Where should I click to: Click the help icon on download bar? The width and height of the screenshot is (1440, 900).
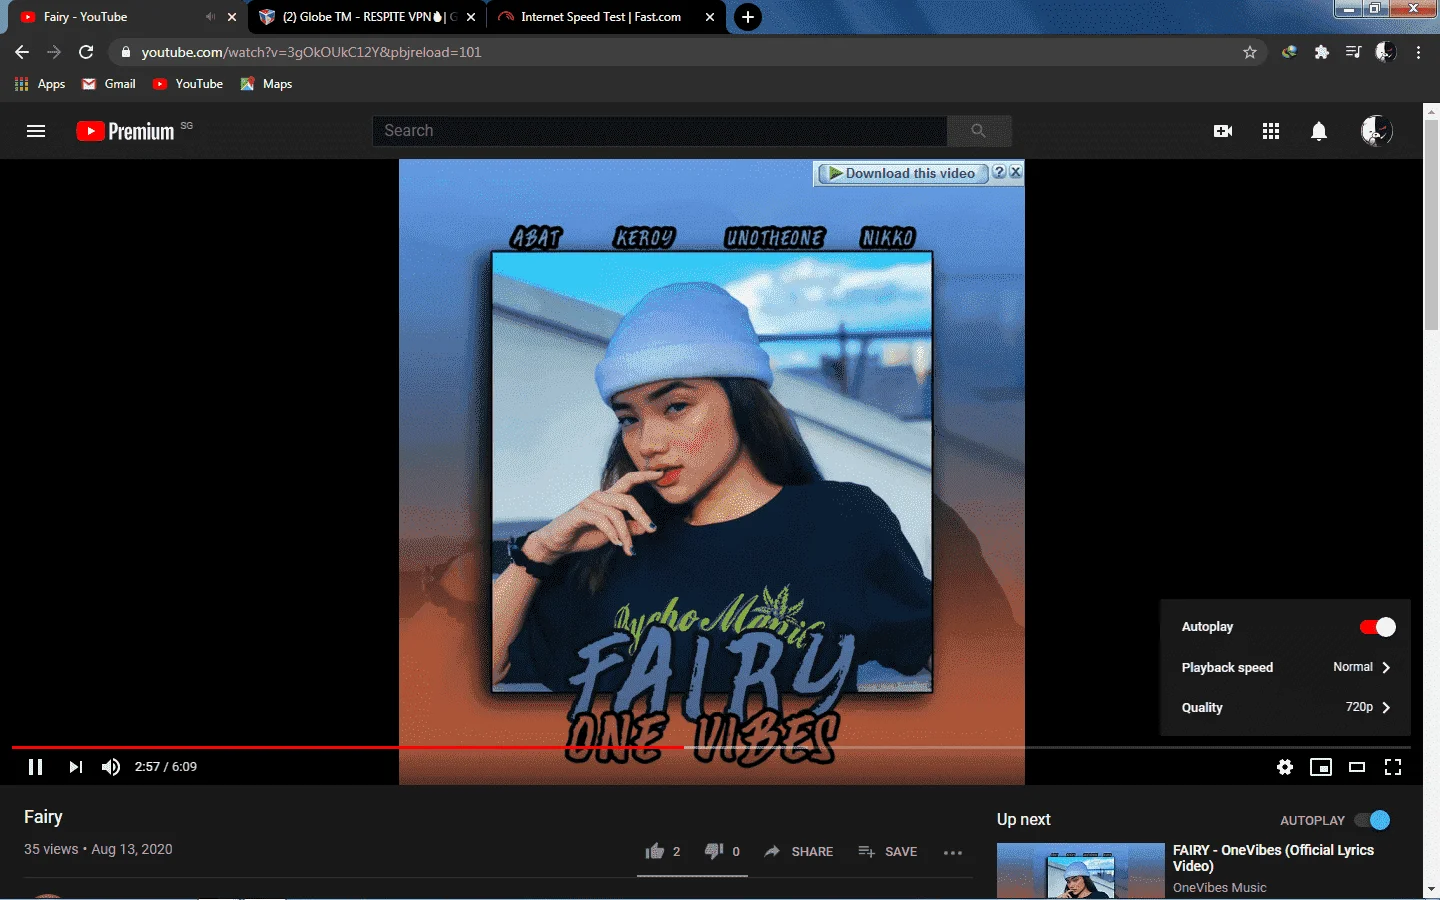coord(999,172)
